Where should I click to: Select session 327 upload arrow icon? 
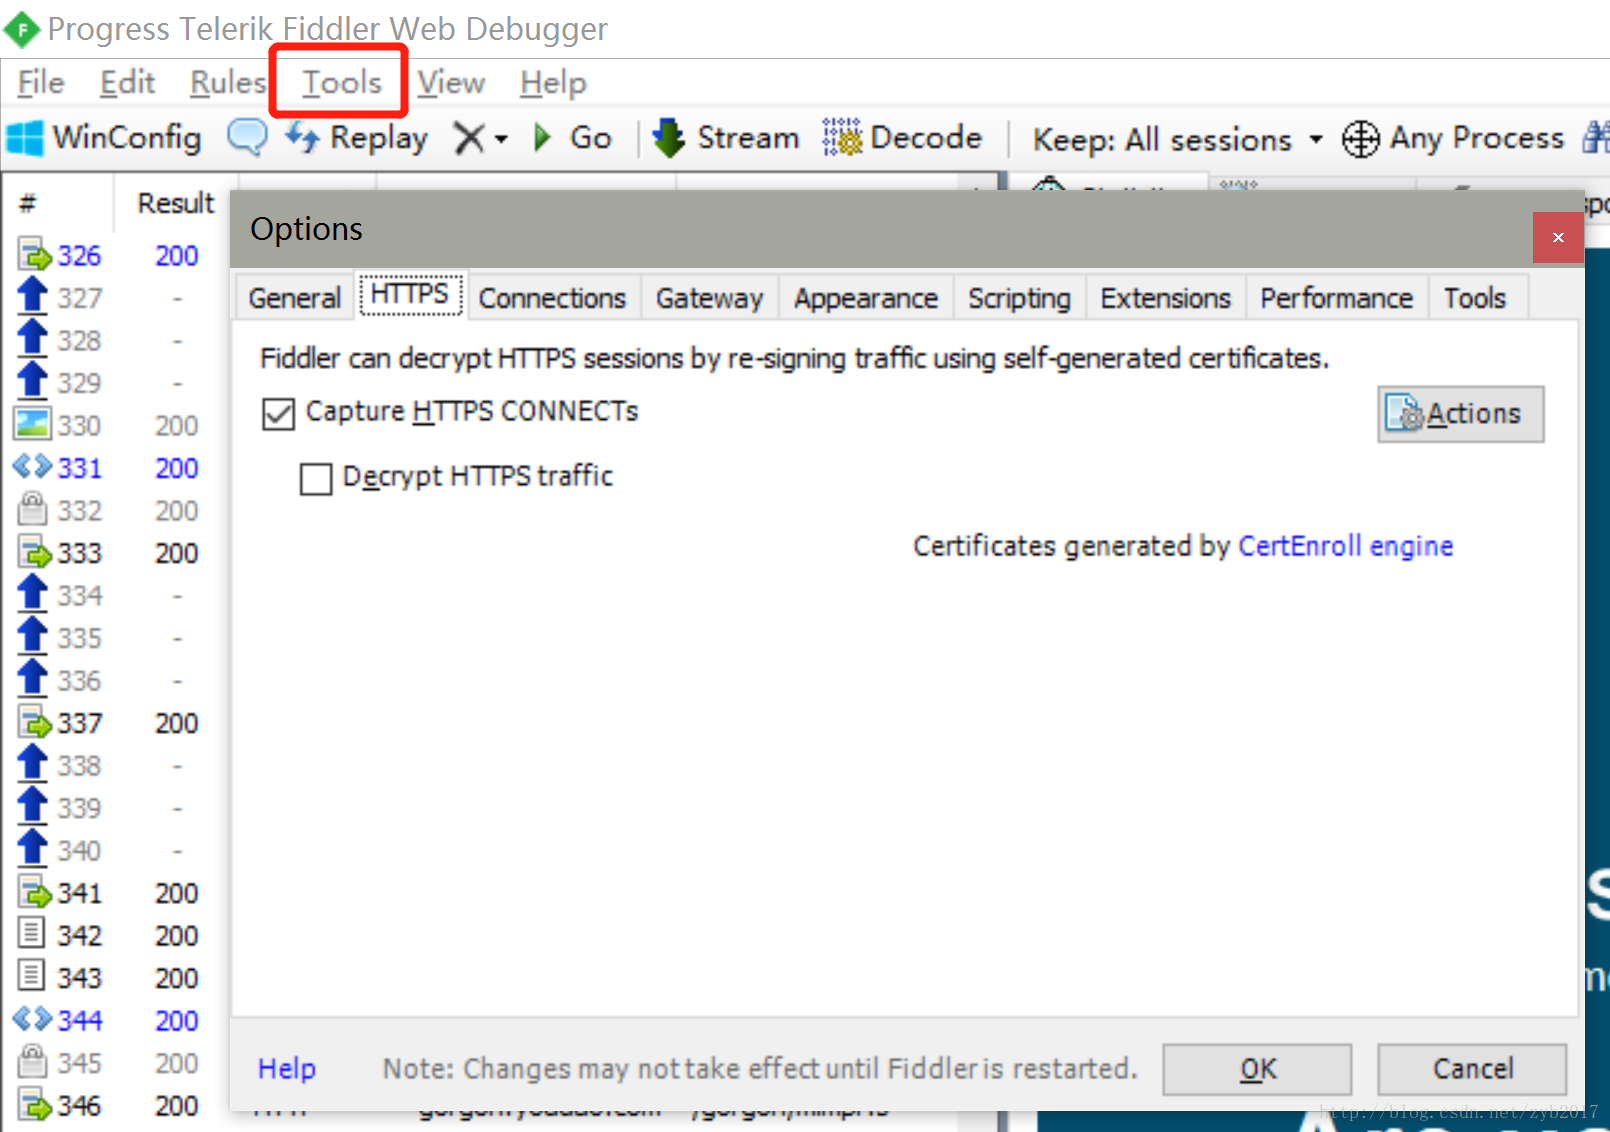click(x=33, y=297)
